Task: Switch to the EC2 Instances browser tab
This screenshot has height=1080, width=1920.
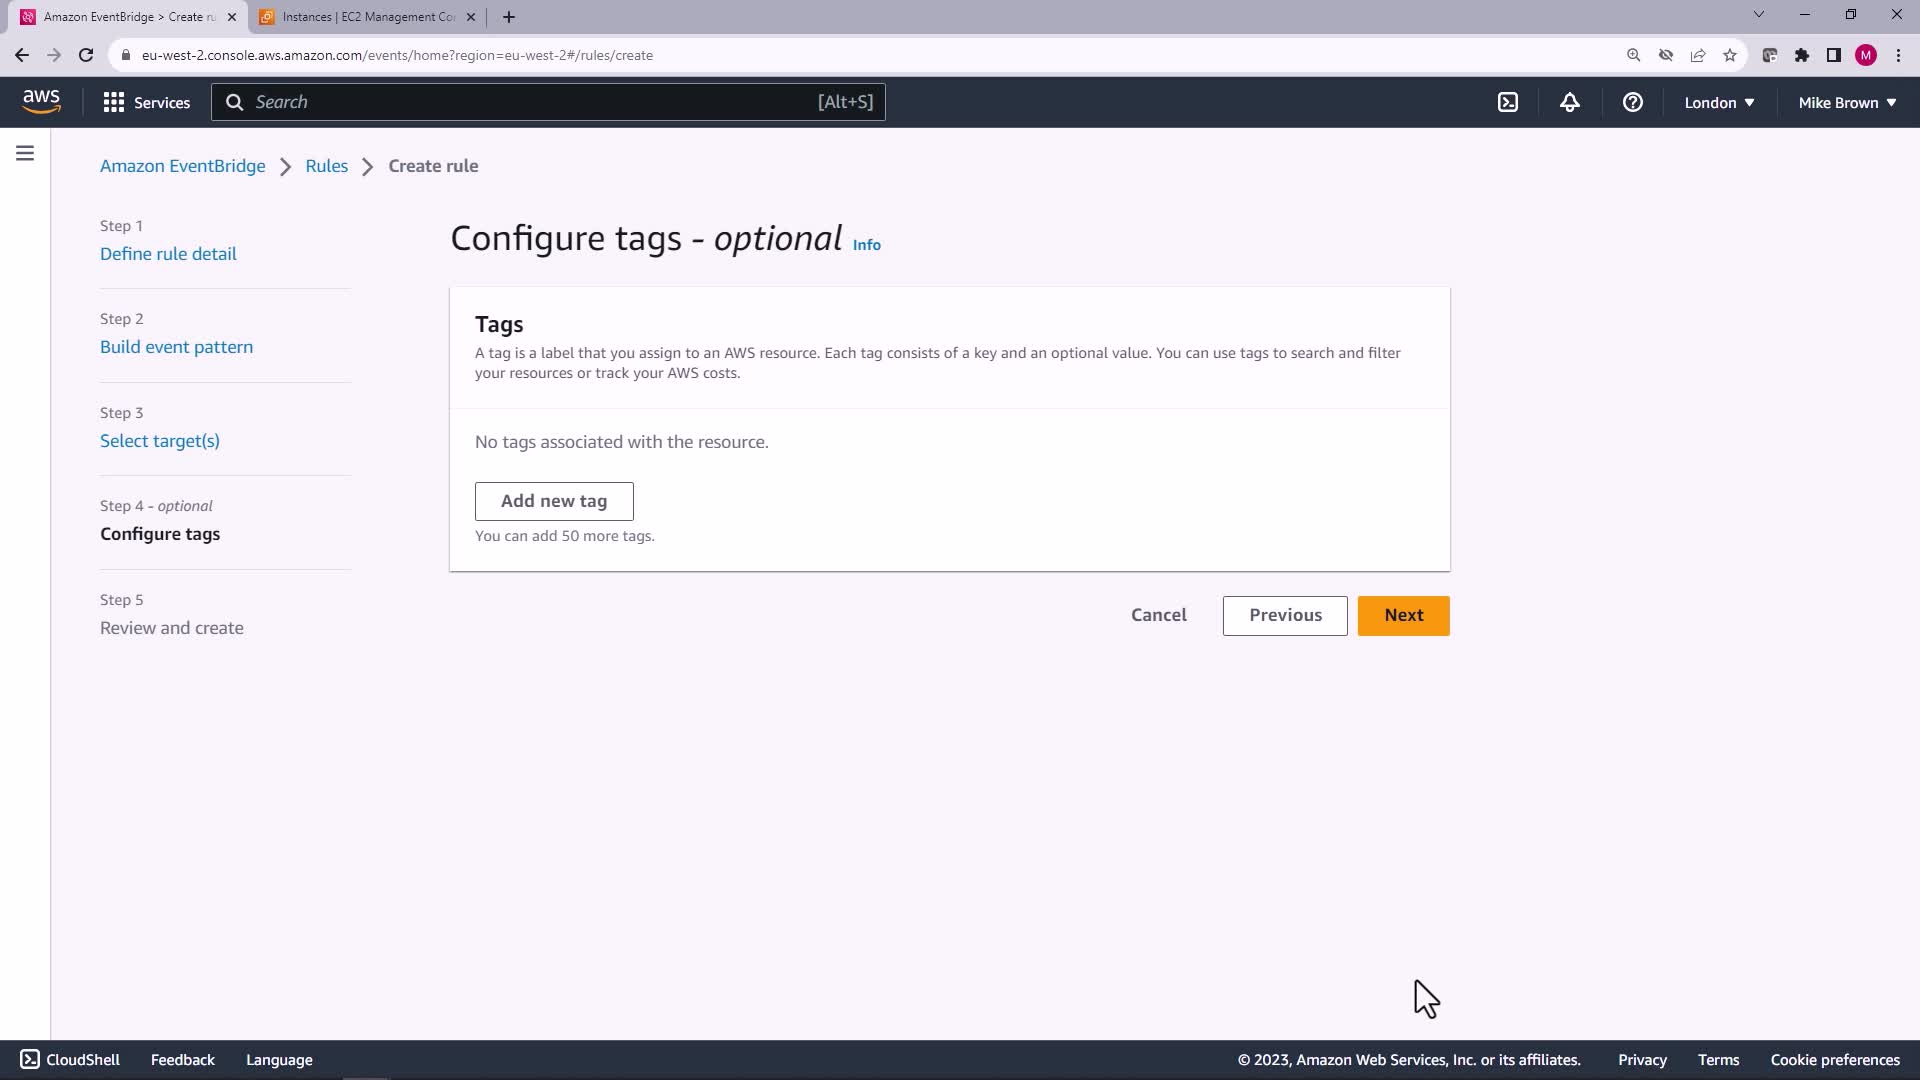Action: tap(368, 17)
